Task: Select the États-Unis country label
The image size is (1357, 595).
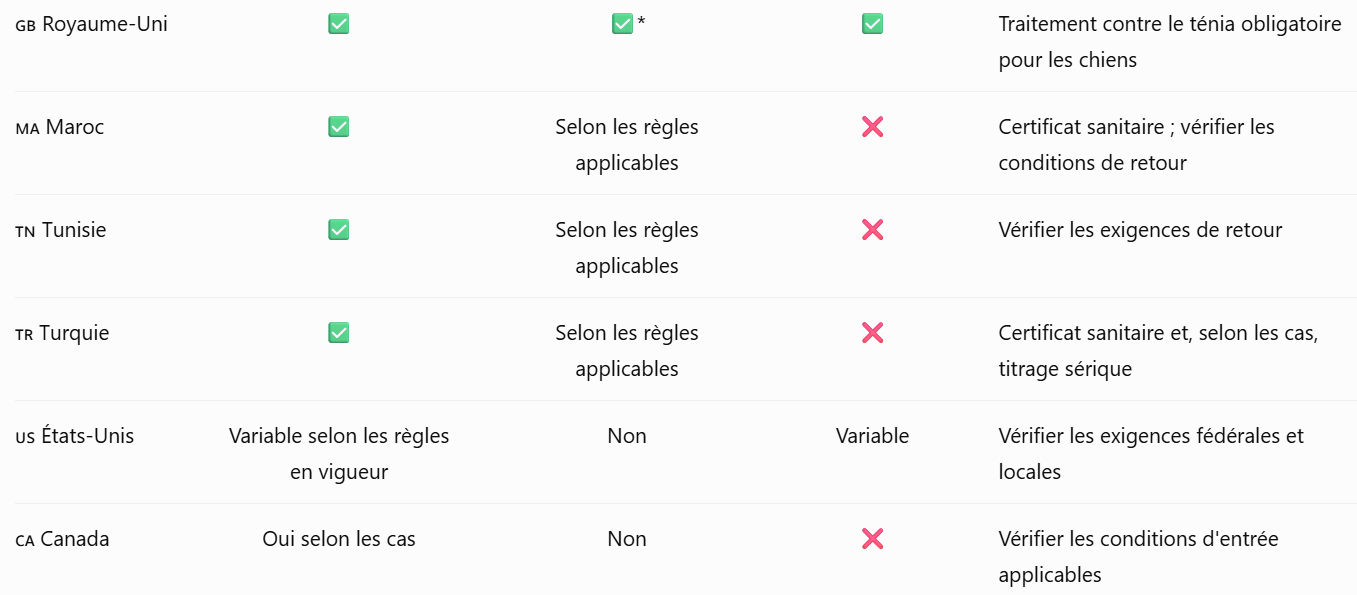Action: click(75, 436)
